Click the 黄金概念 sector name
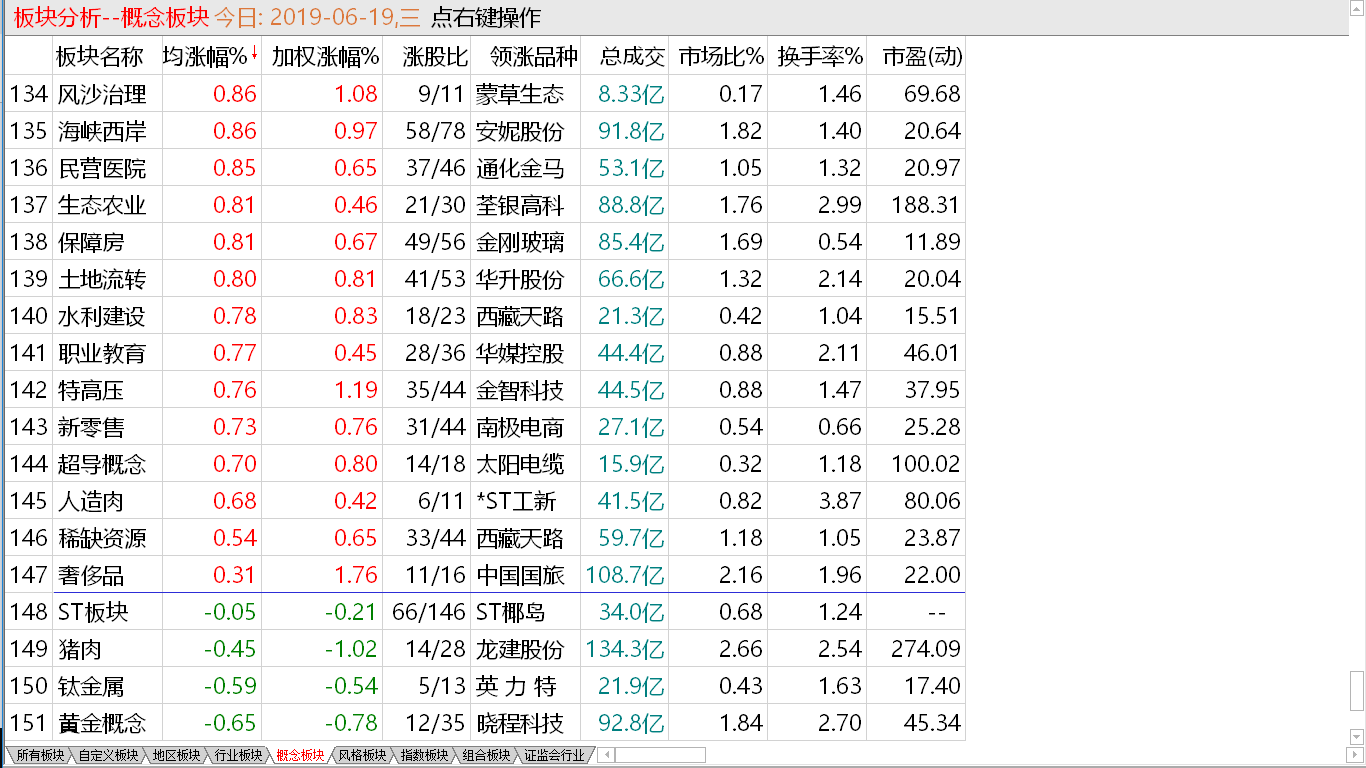The width and height of the screenshot is (1366, 768). pyautogui.click(x=103, y=723)
